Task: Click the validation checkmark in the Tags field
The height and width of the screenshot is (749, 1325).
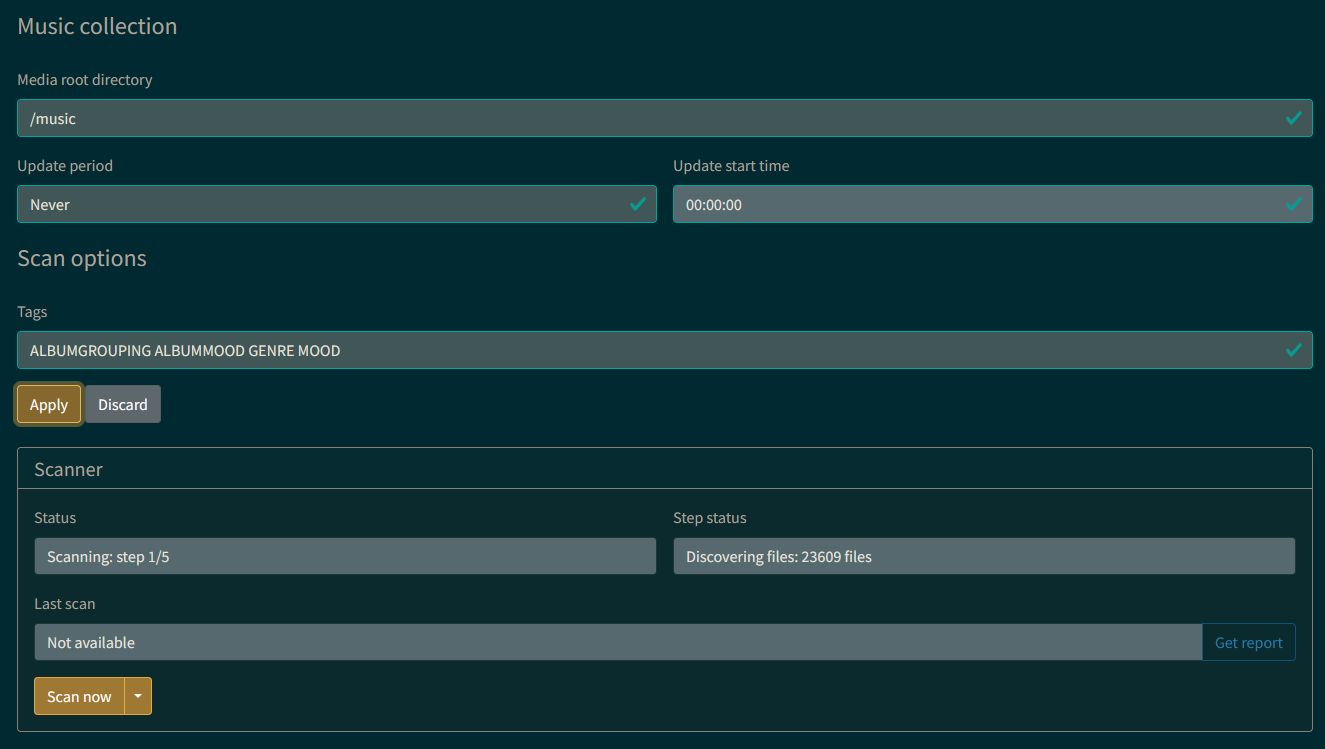Action: 1293,350
